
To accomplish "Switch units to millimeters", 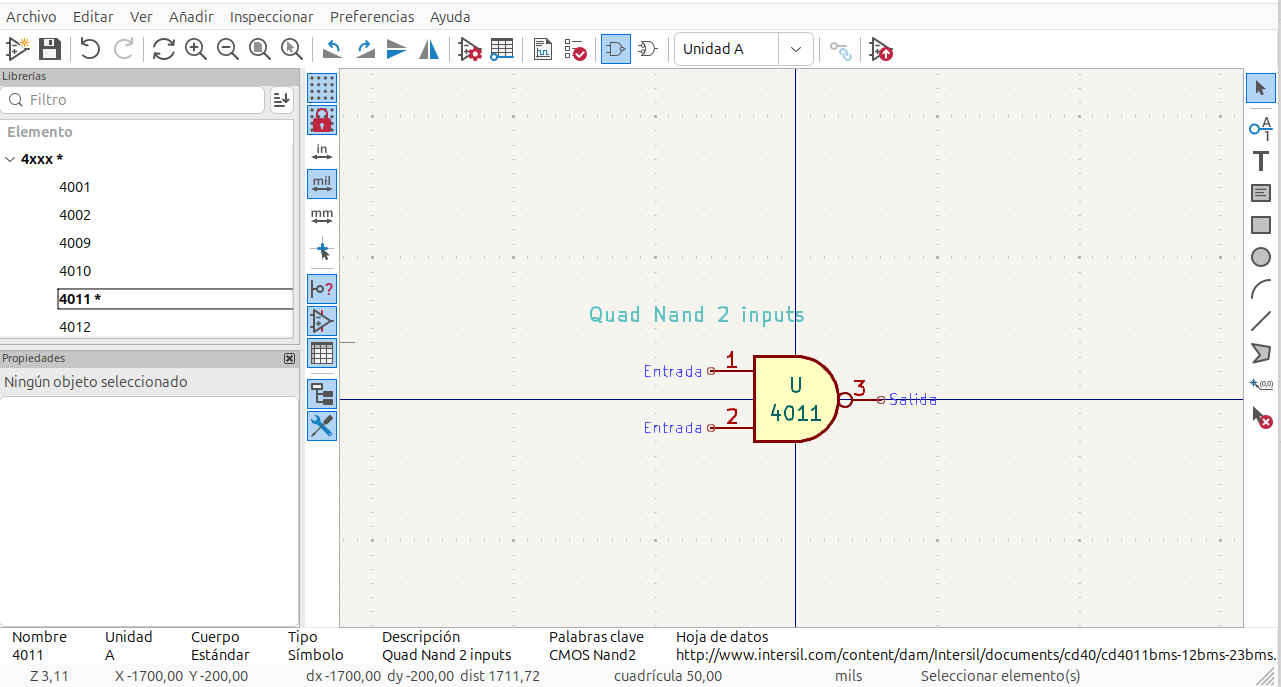I will (x=322, y=216).
